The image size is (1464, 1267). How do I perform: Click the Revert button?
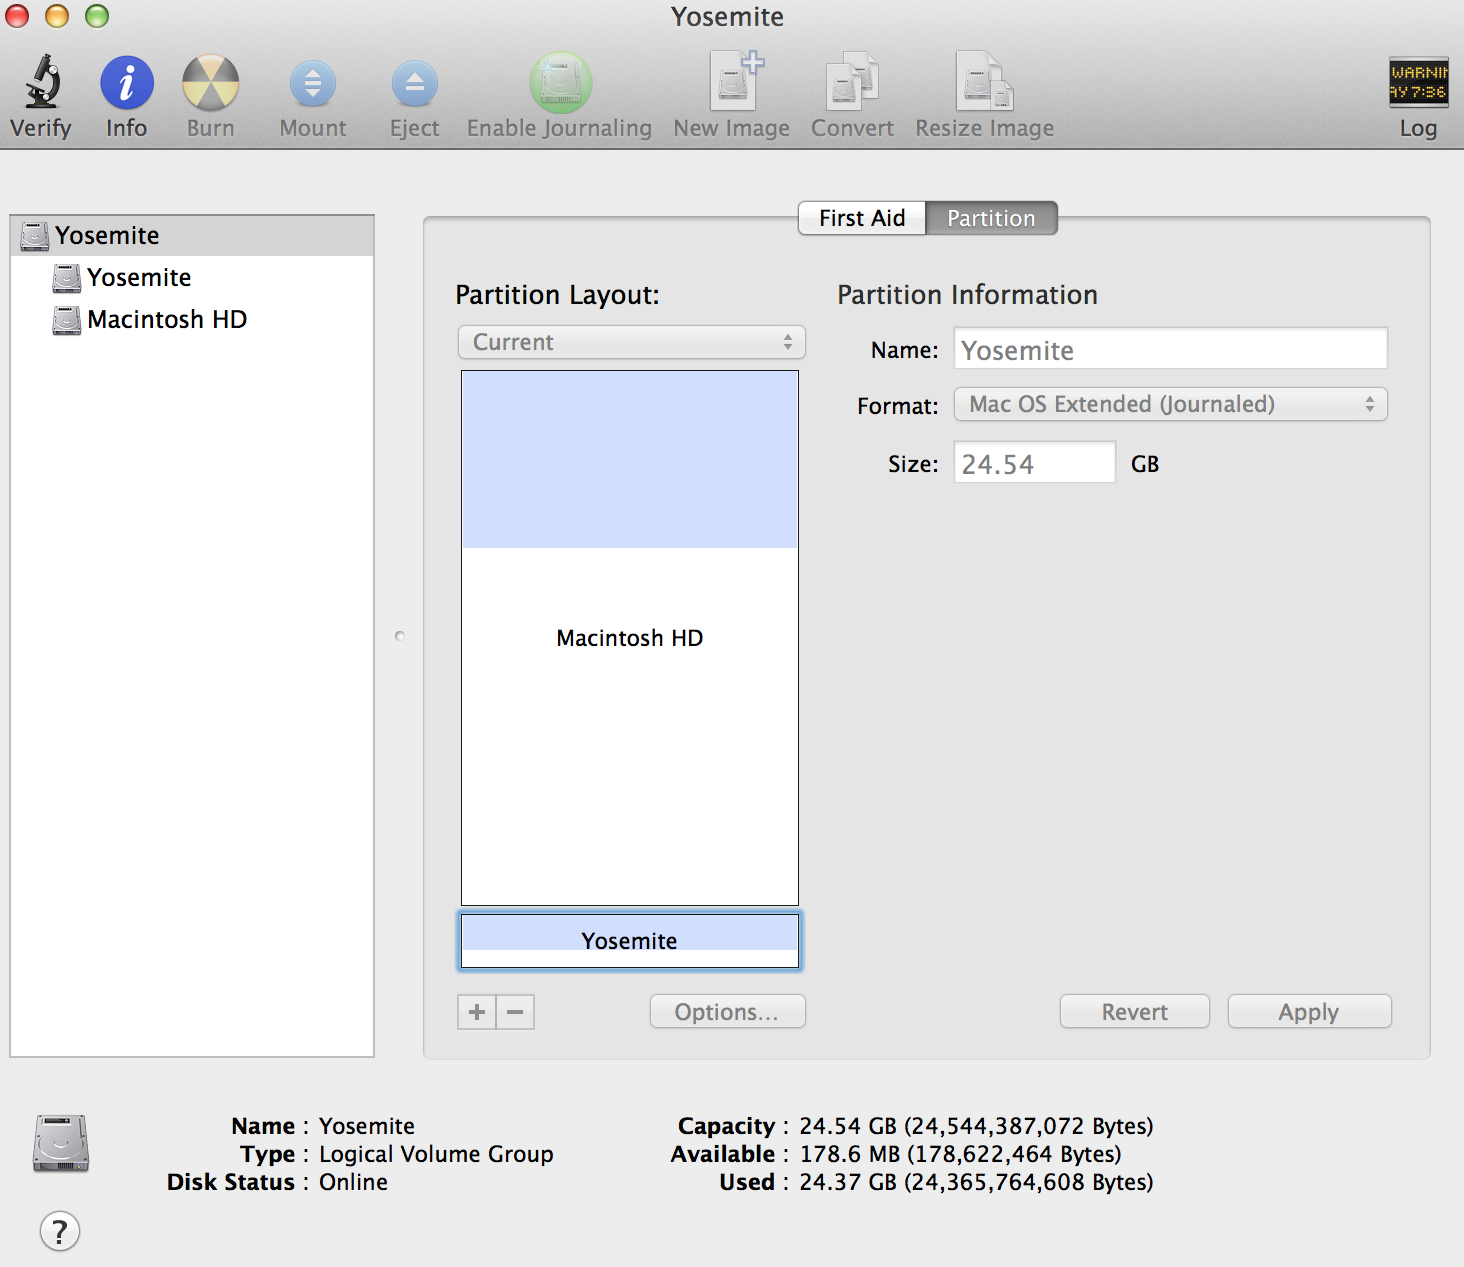[x=1135, y=1012]
